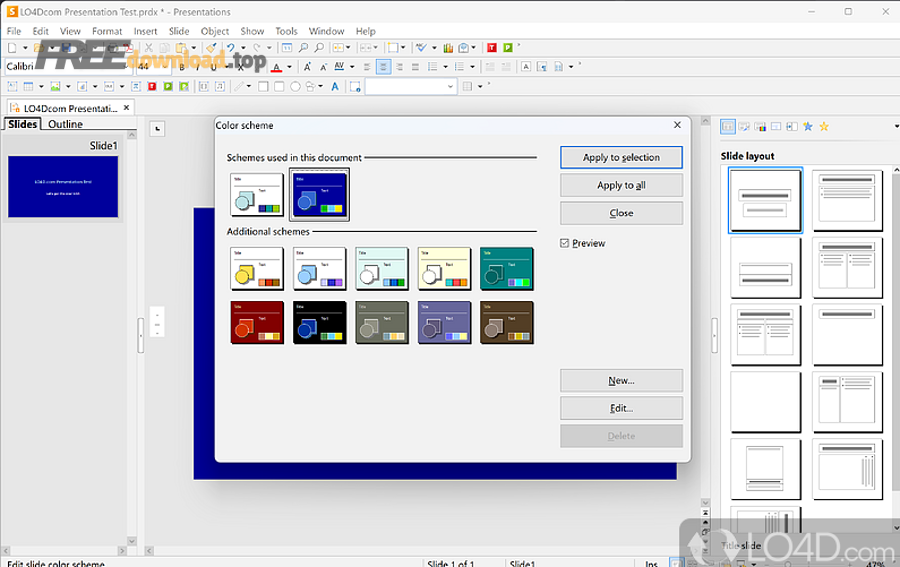Image resolution: width=900 pixels, height=567 pixels.
Task: Open the Tools menu
Action: click(x=286, y=31)
